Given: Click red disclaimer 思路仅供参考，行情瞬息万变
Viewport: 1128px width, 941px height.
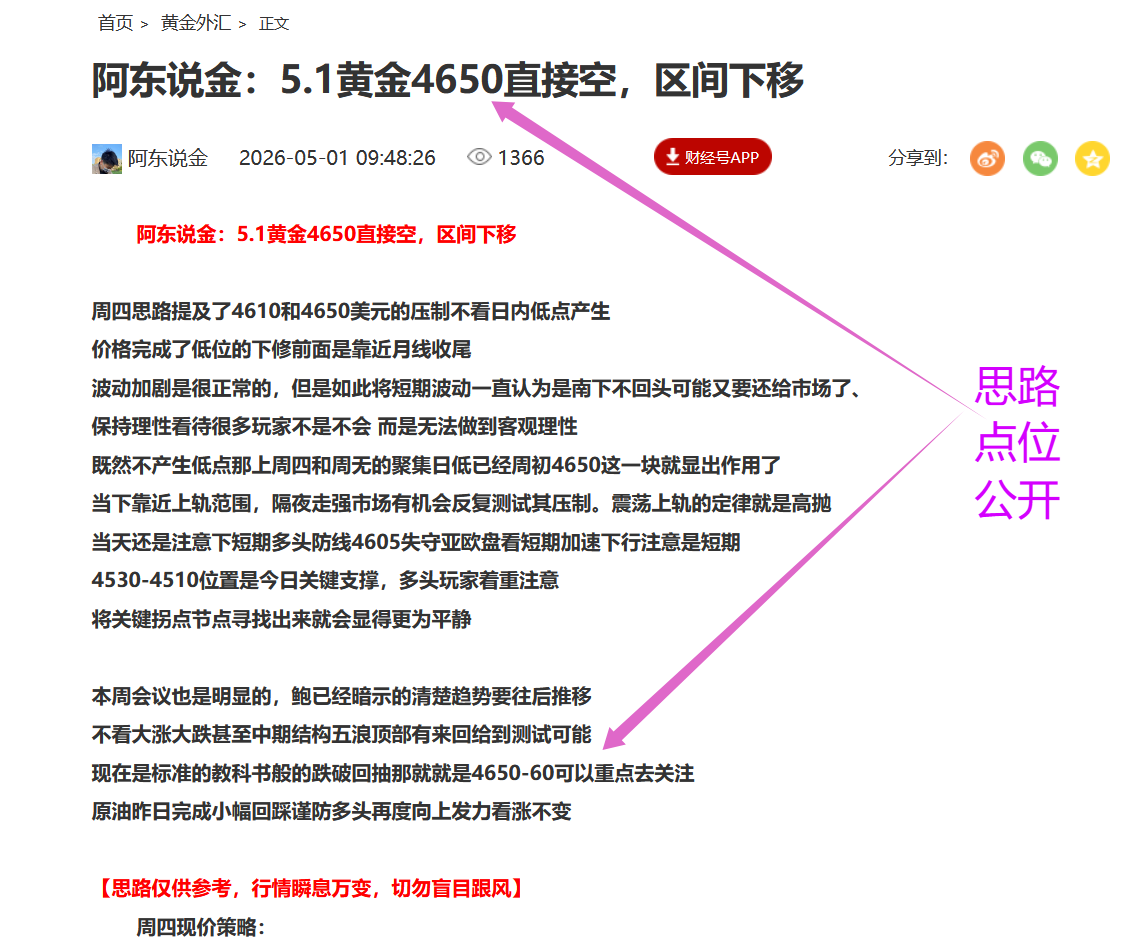Looking at the screenshot, I should (x=309, y=888).
